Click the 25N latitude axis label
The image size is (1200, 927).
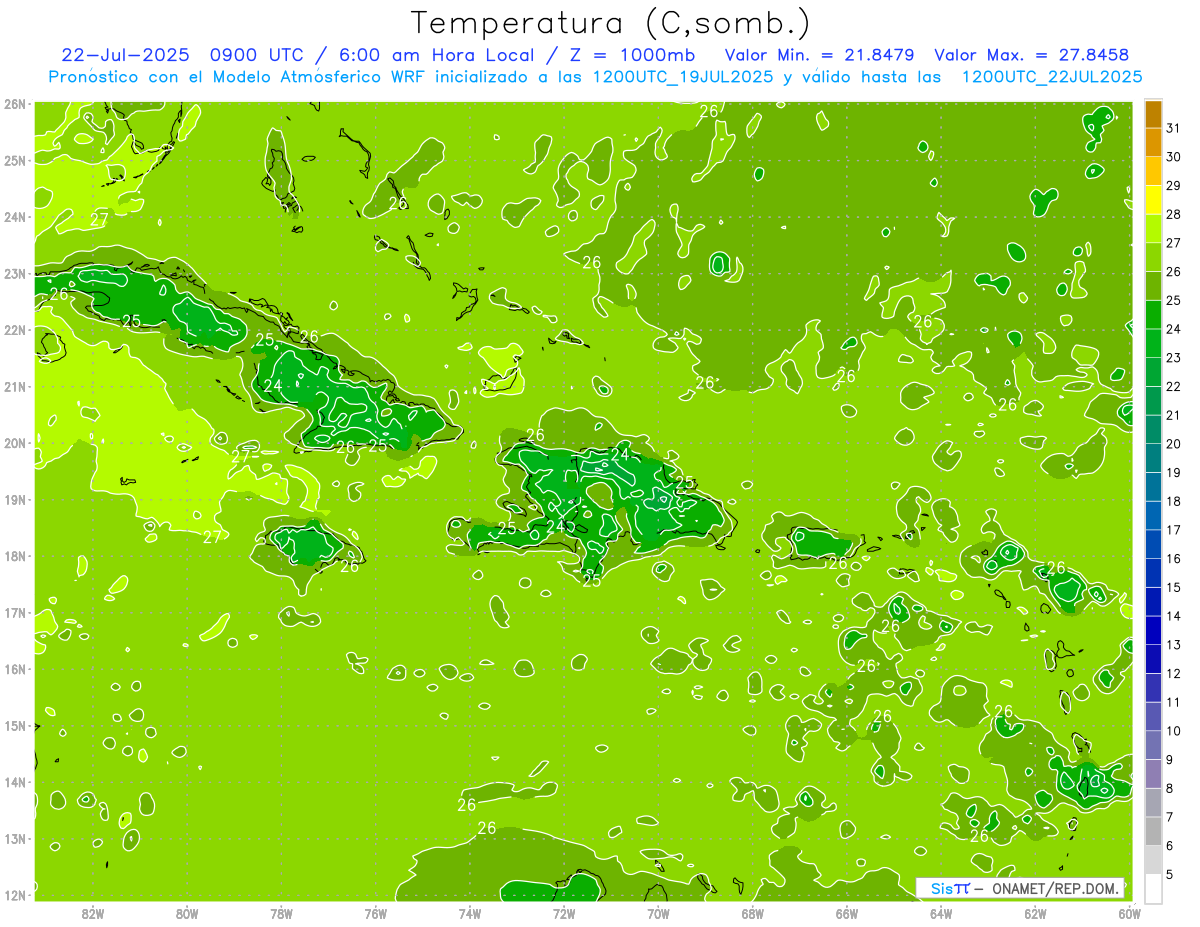coord(15,160)
